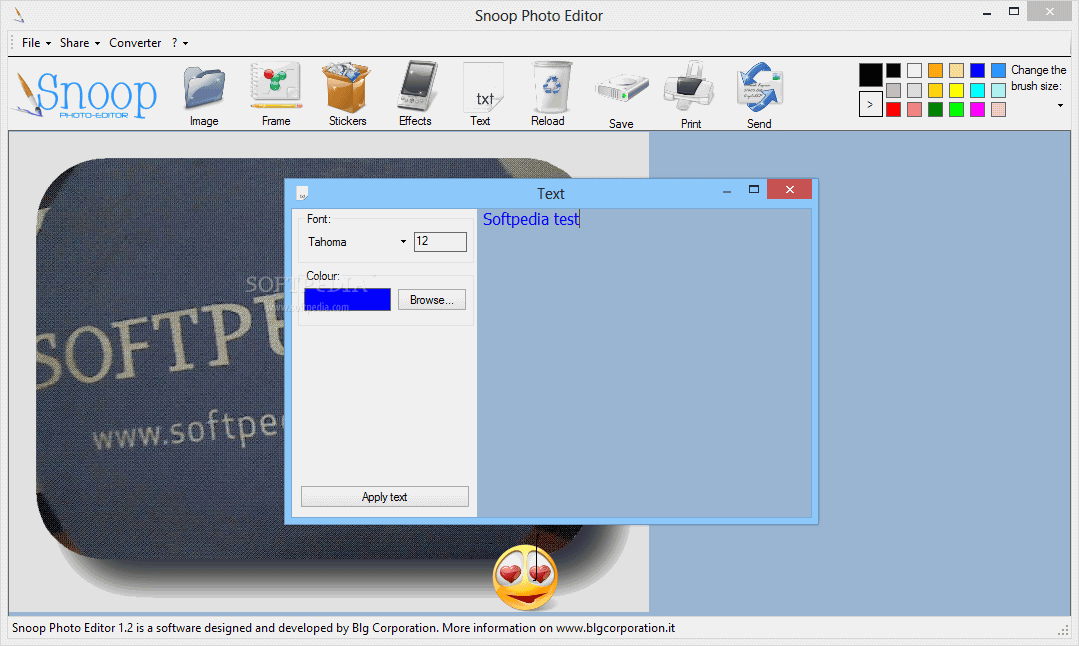Image resolution: width=1079 pixels, height=646 pixels.
Task: Click the font size field showing 12
Action: pyautogui.click(x=440, y=241)
